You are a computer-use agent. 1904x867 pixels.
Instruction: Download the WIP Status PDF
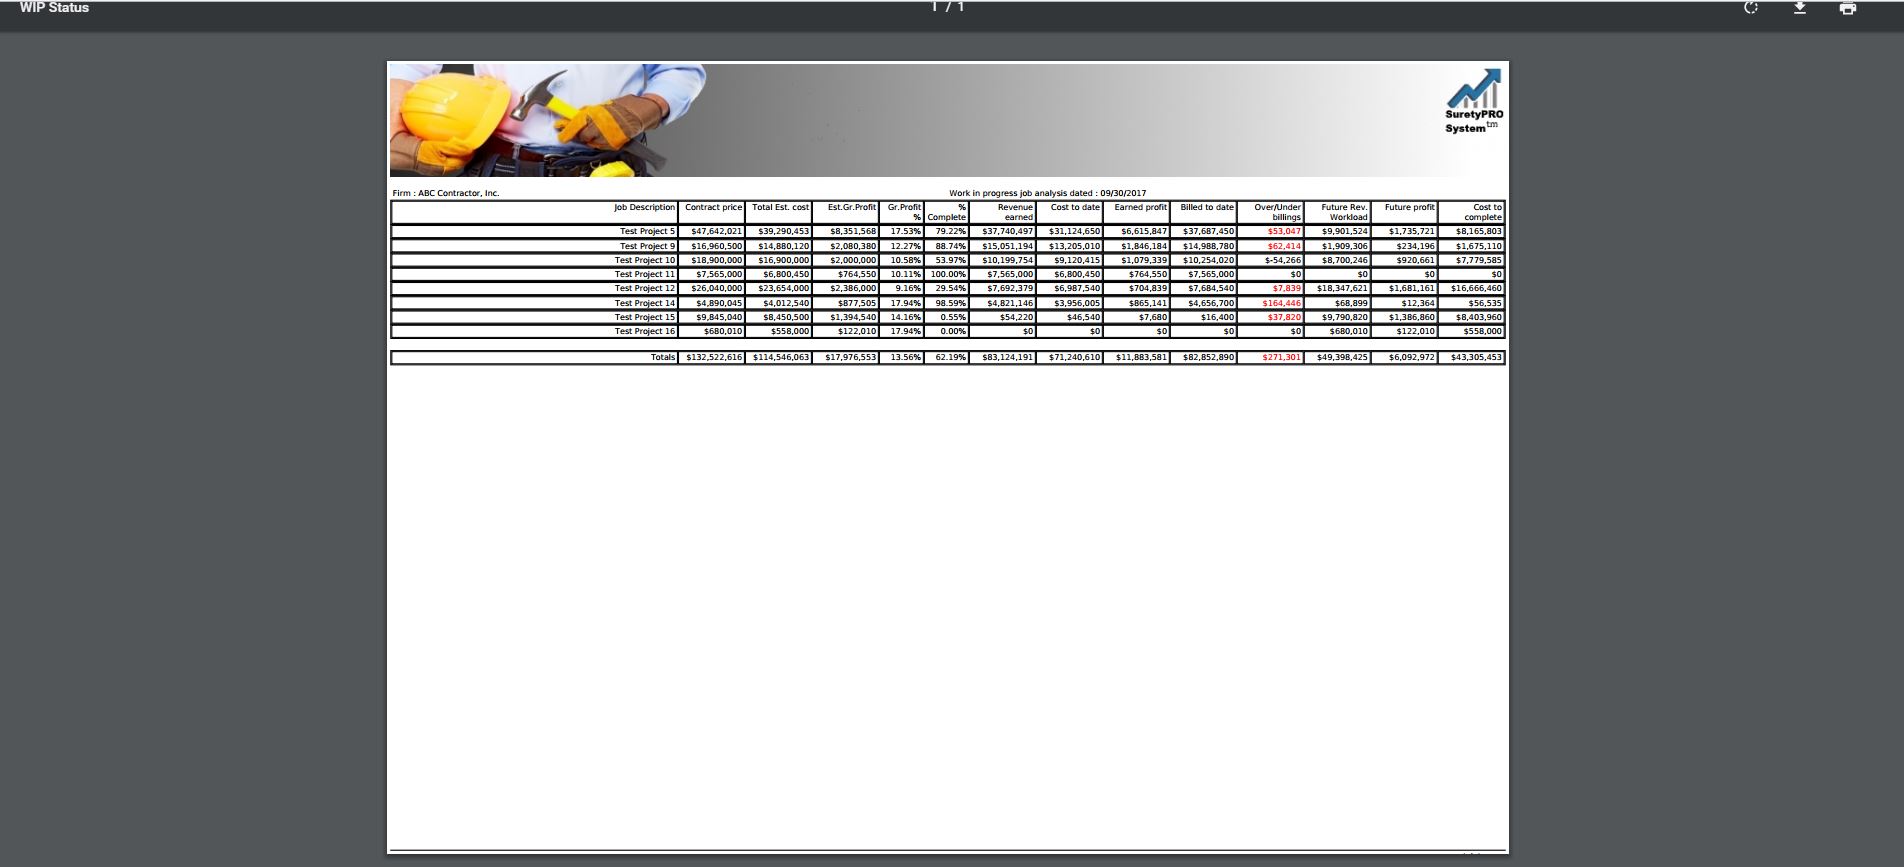pos(1799,8)
